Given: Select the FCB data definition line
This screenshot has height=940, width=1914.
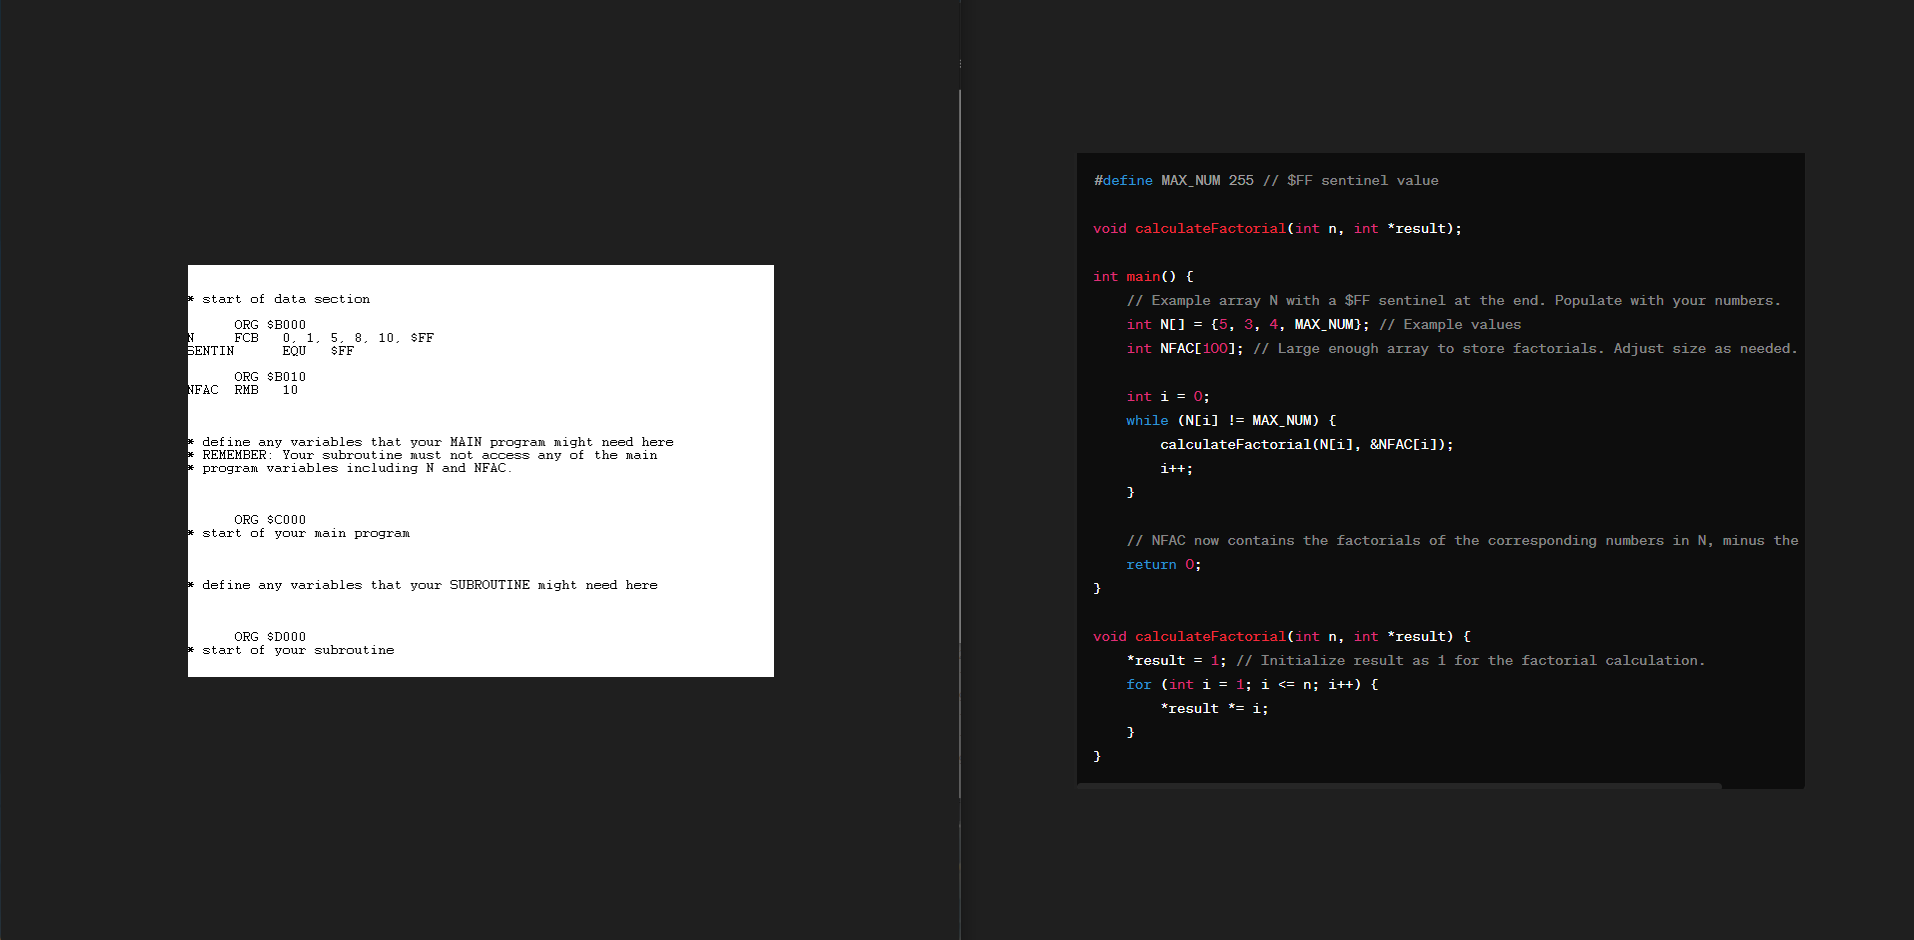Looking at the screenshot, I should point(310,337).
